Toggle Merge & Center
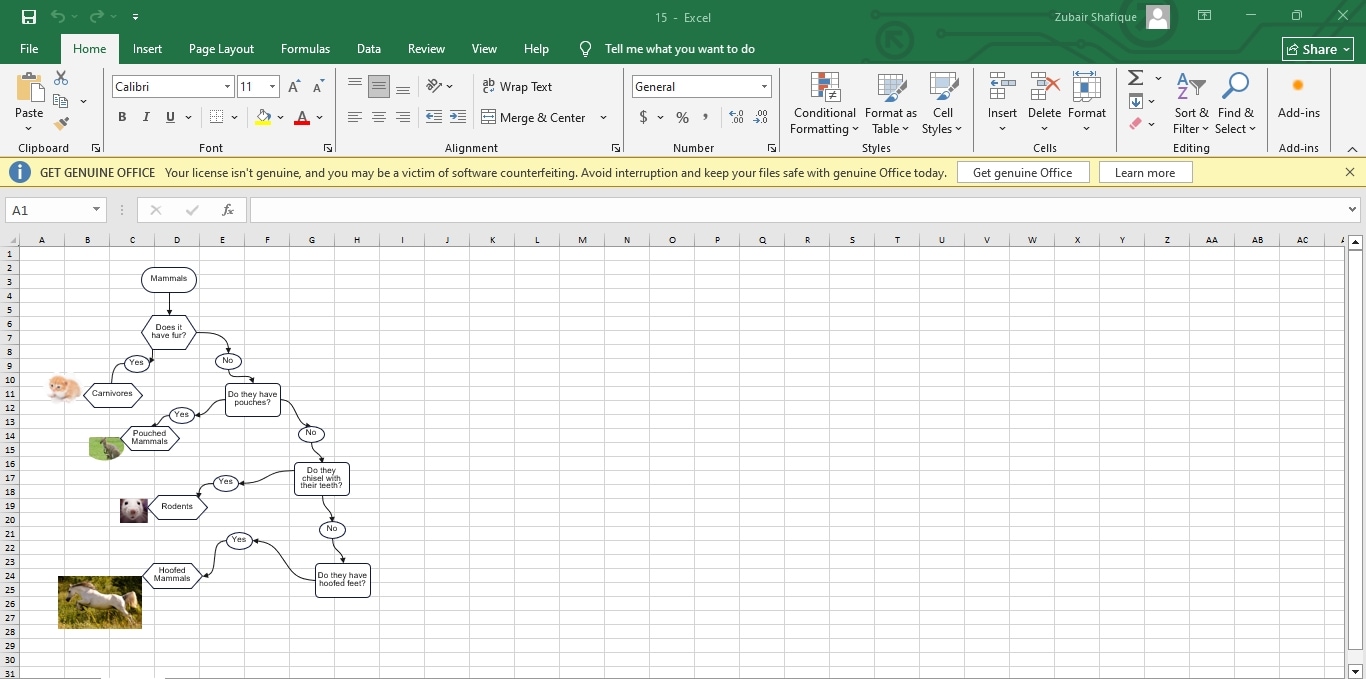This screenshot has height=679, width=1366. [x=537, y=117]
